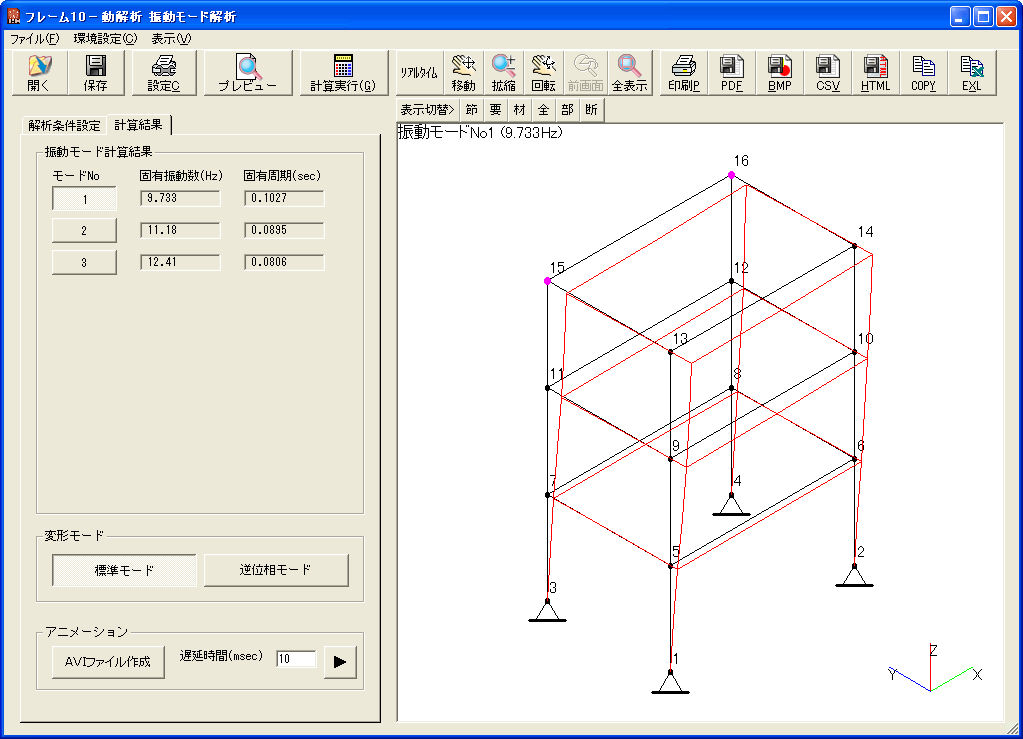Switch to the 解析条件設定 tab

[x=64, y=125]
